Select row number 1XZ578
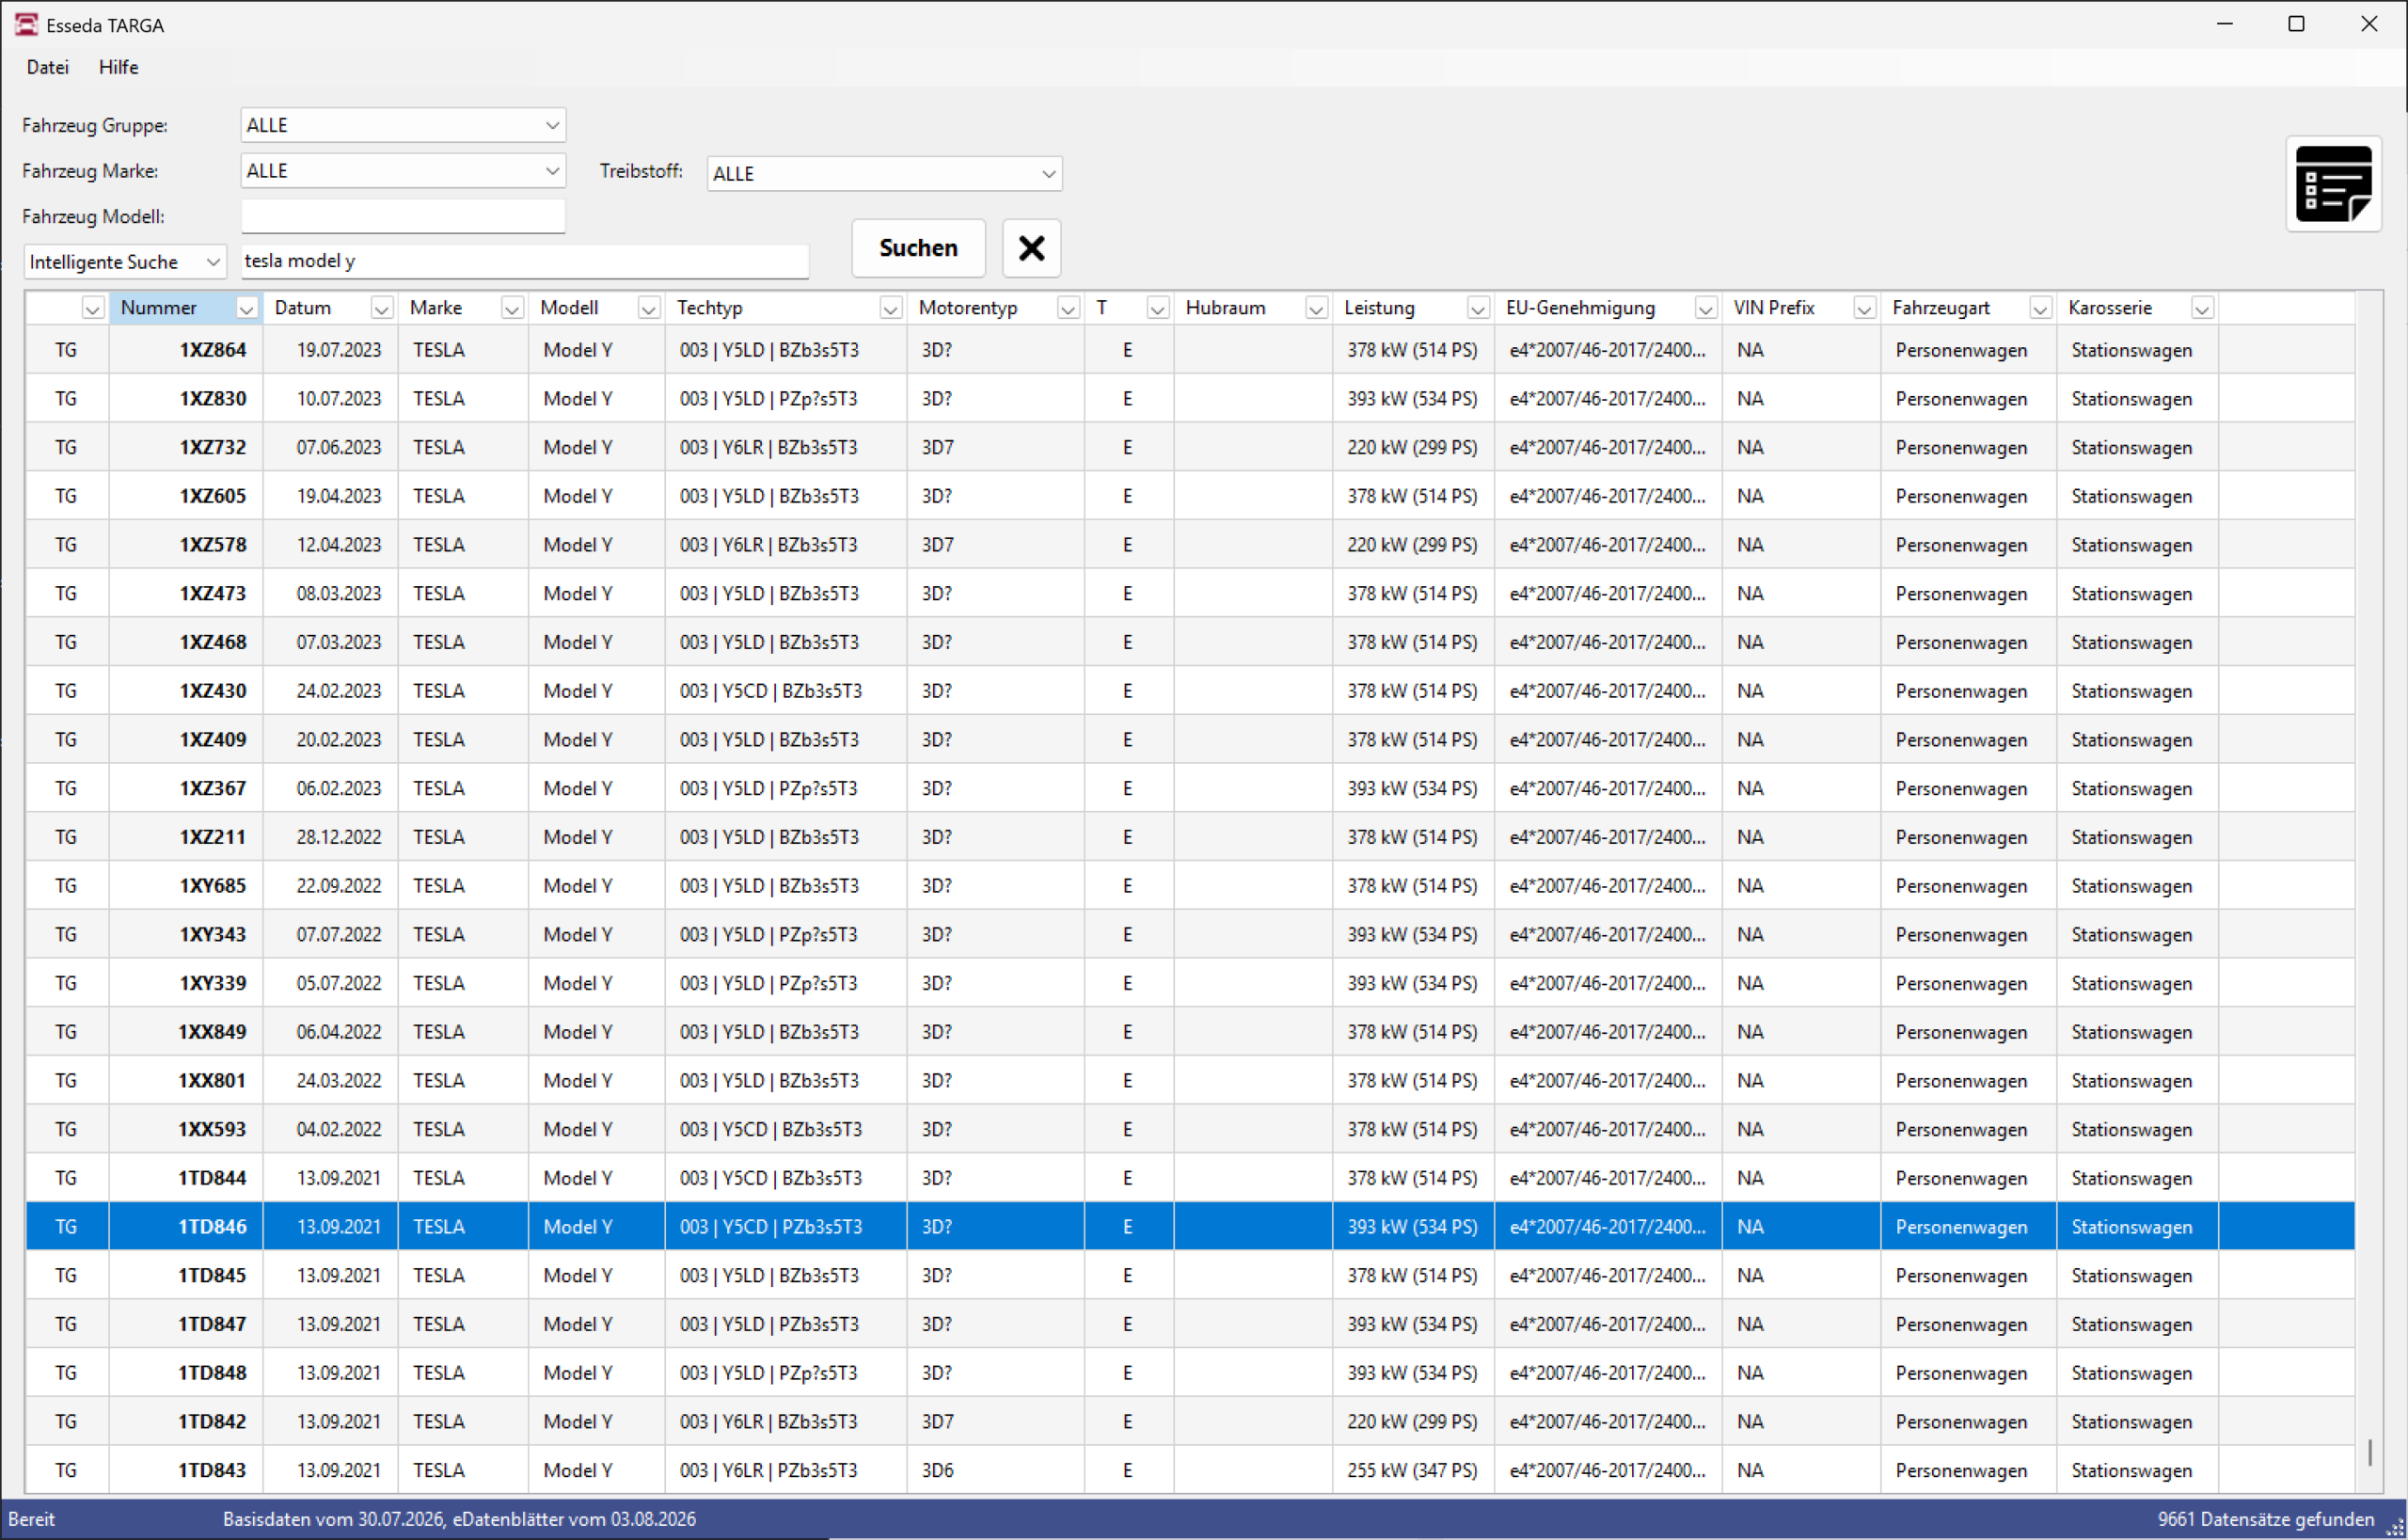The height and width of the screenshot is (1540, 2408). tap(1190, 545)
